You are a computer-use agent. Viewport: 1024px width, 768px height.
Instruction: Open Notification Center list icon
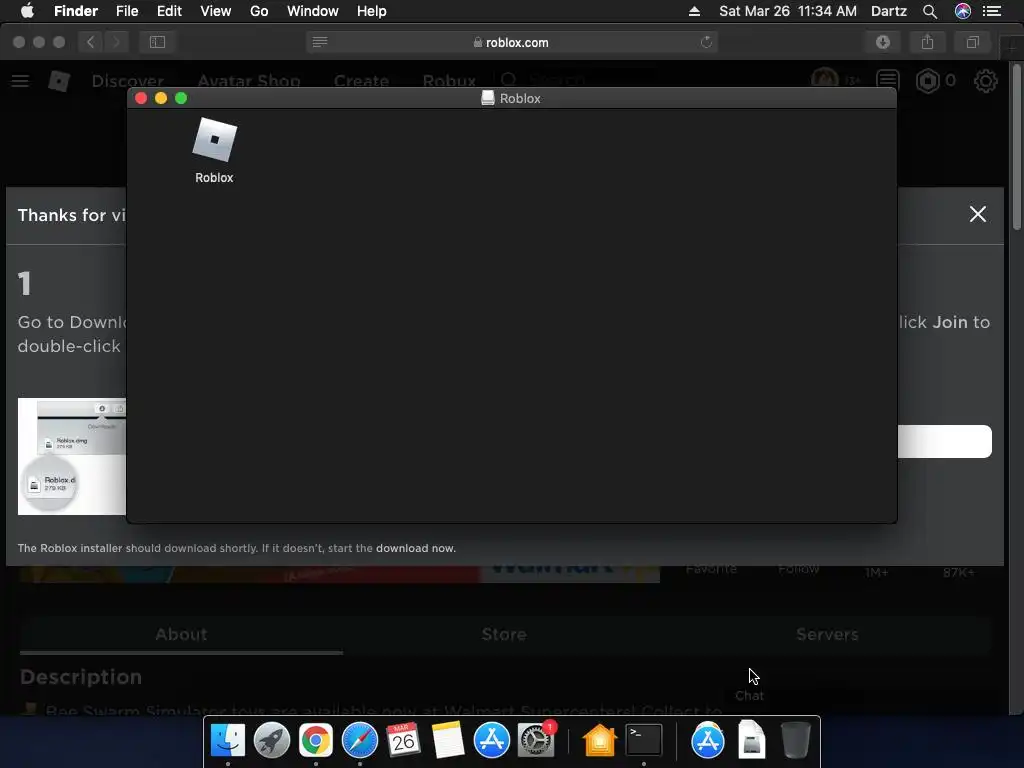point(992,11)
